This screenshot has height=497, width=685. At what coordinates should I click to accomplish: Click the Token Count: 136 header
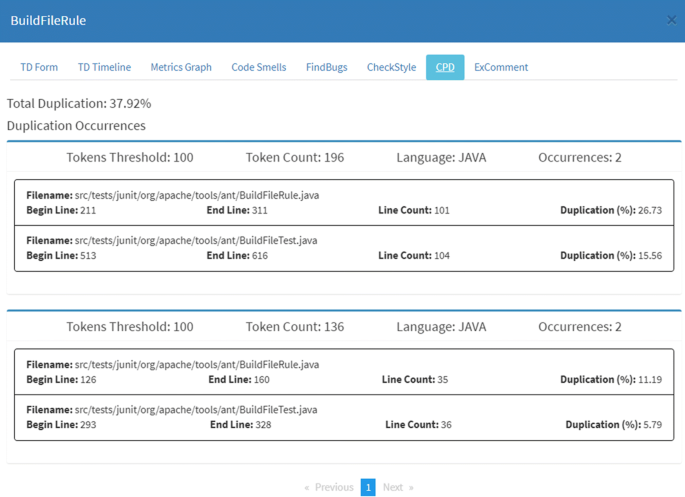(x=295, y=327)
